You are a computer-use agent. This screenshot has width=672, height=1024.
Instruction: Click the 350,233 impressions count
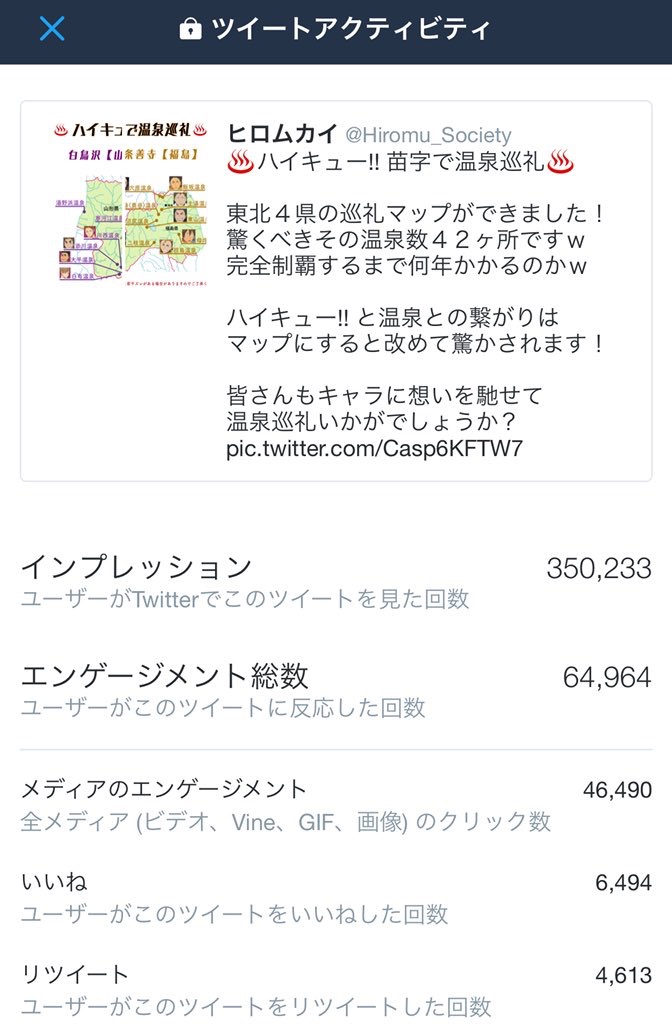pyautogui.click(x=598, y=568)
